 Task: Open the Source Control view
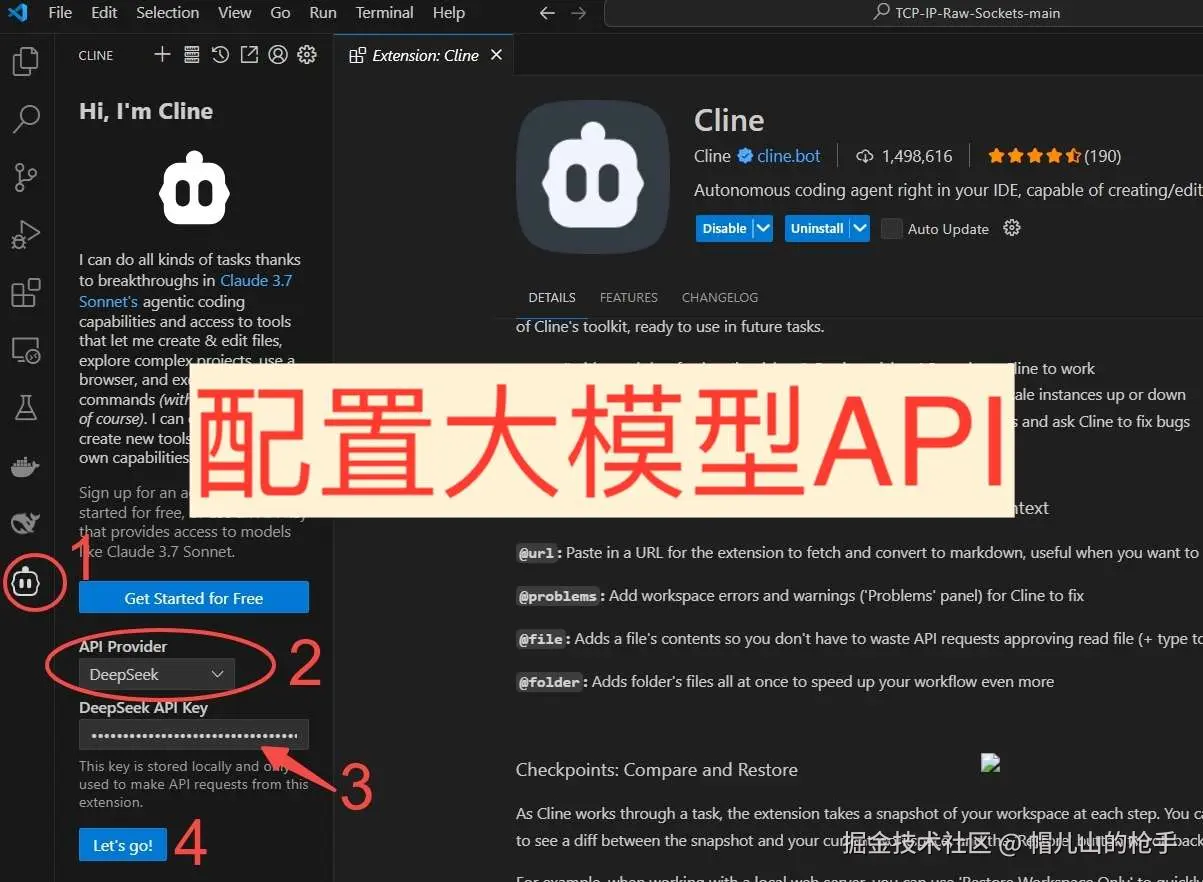pos(25,177)
